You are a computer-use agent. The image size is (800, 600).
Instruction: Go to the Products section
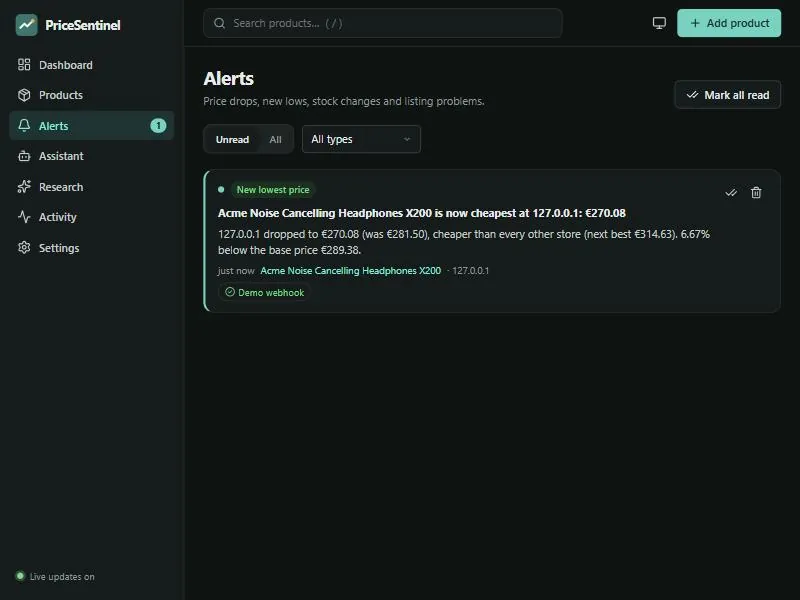click(92, 95)
